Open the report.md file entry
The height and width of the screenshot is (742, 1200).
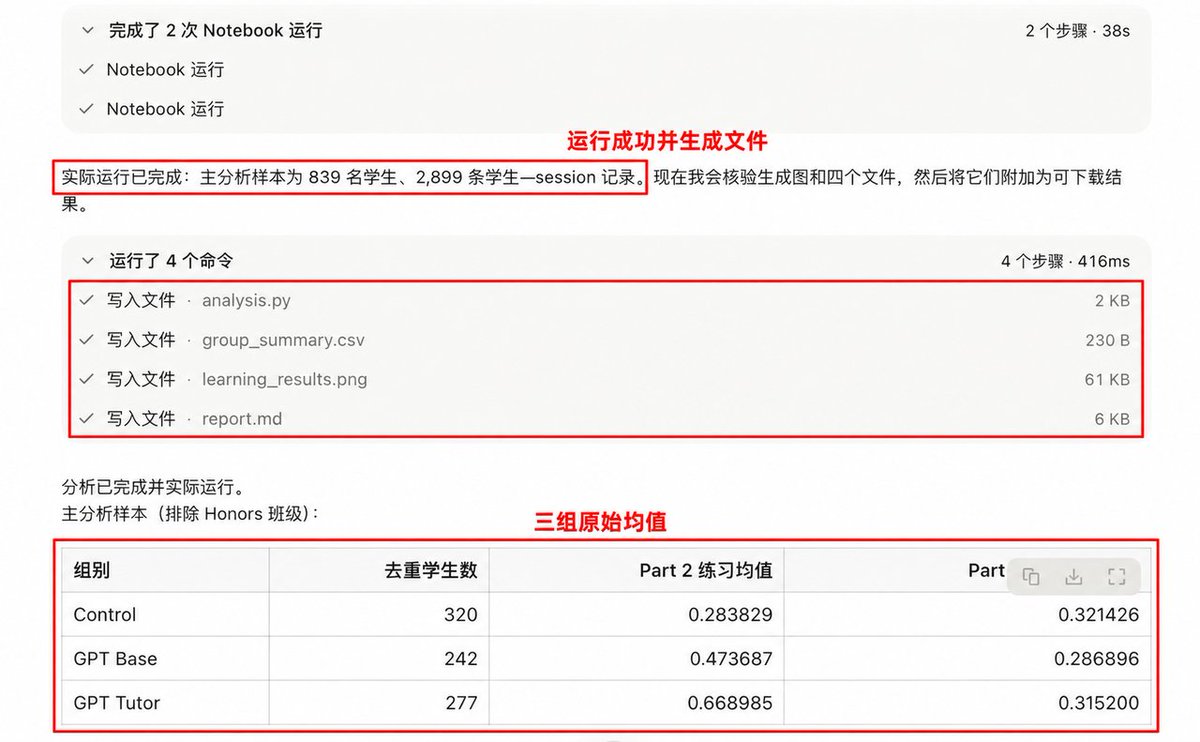(x=242, y=419)
